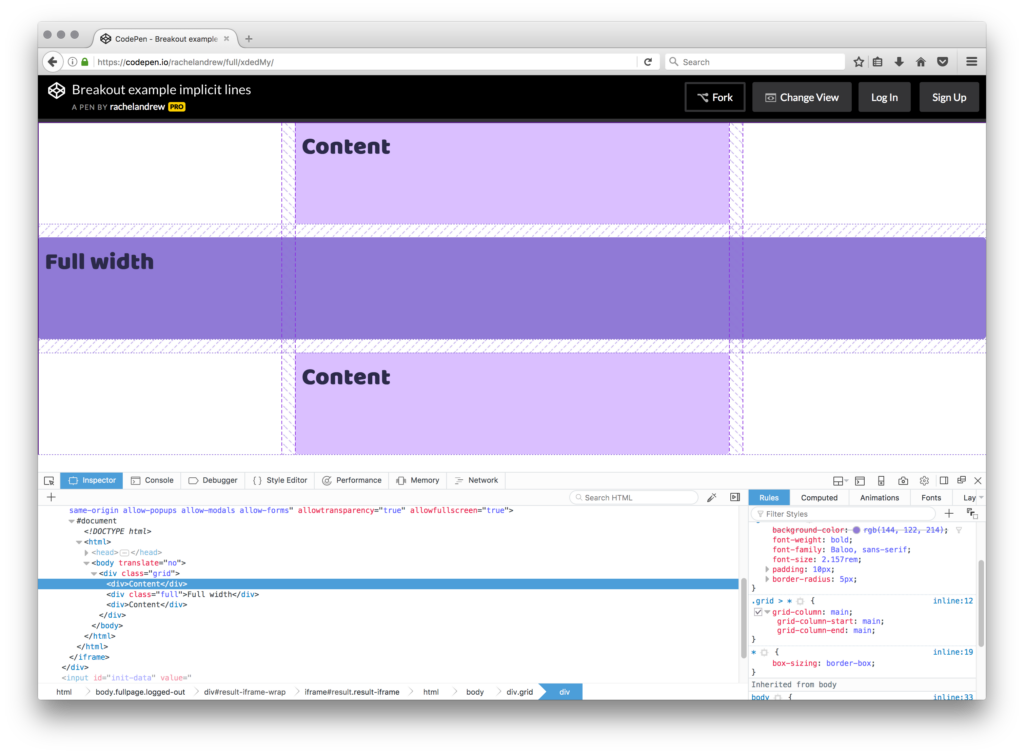
Task: Open Responsive Design Mode in the devtools toolbar
Action: [x=882, y=481]
